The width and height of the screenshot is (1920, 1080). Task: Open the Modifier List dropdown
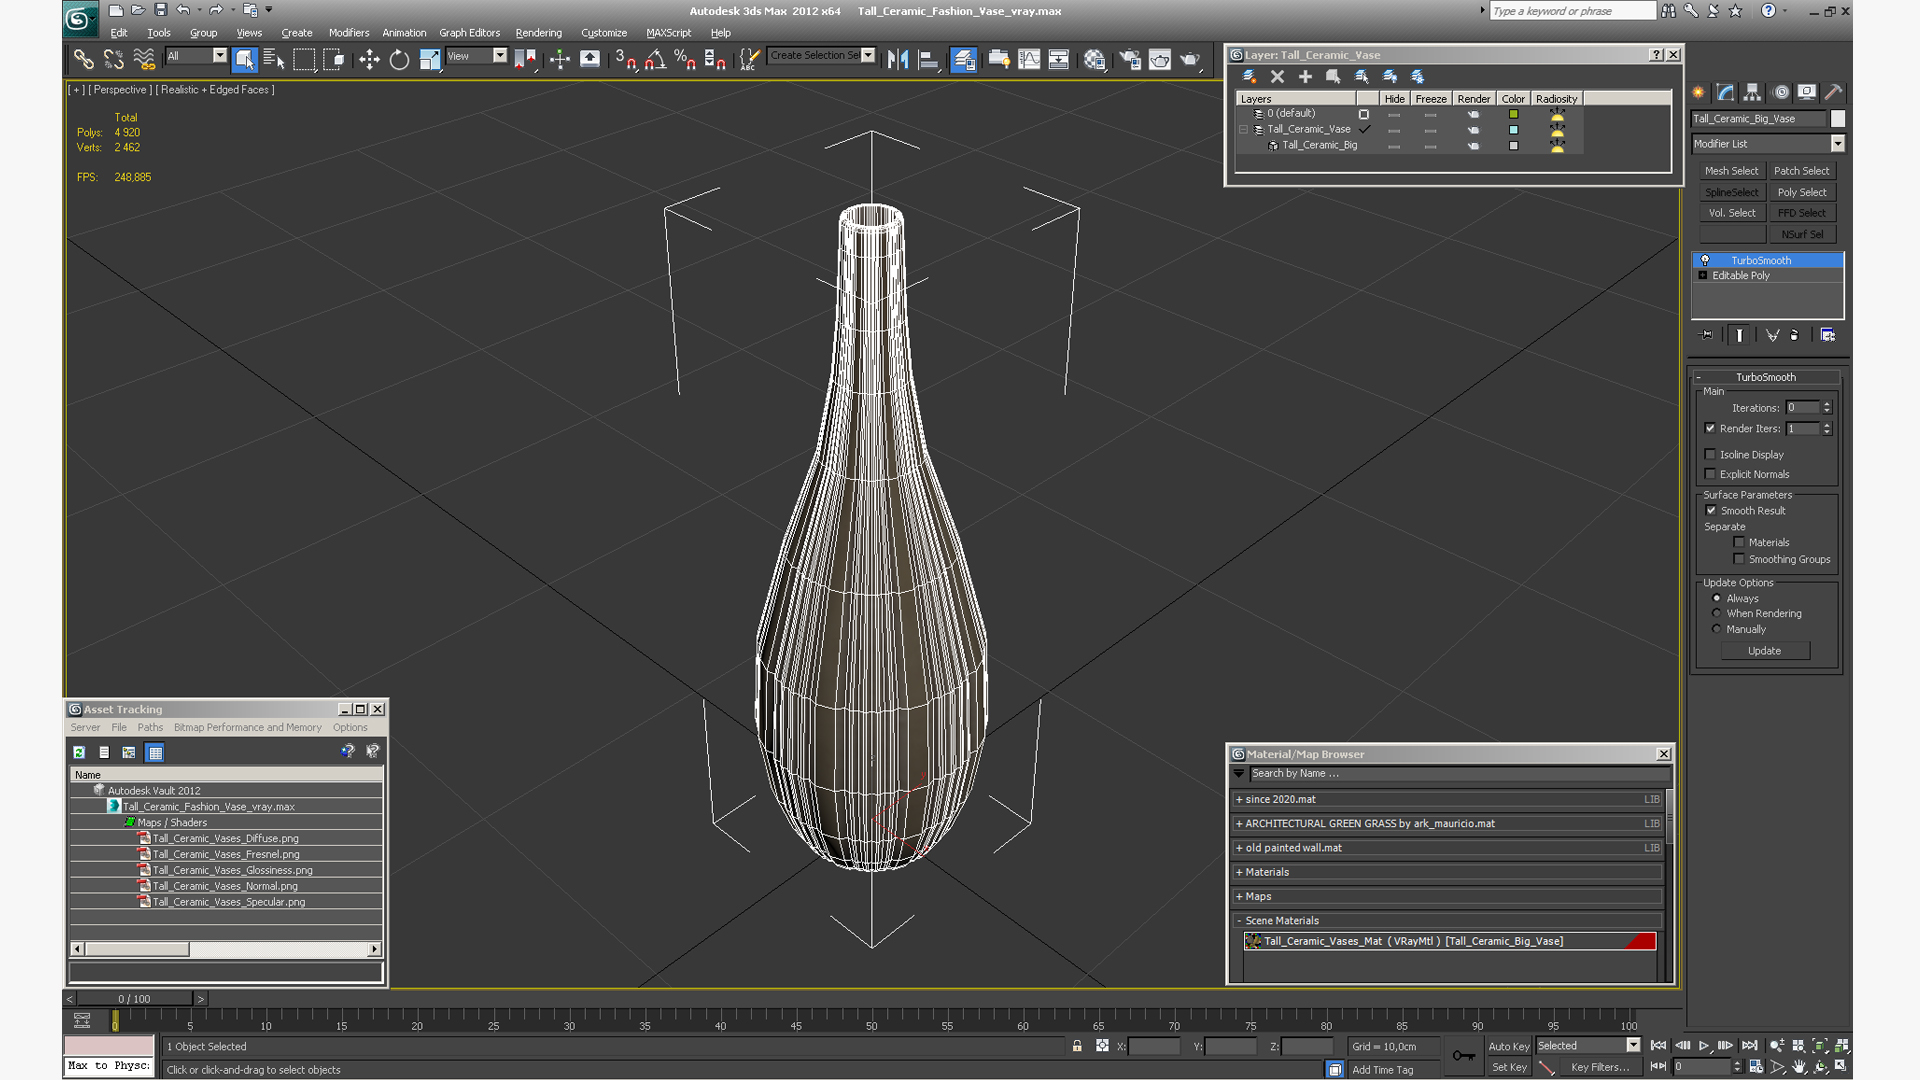pyautogui.click(x=1837, y=144)
